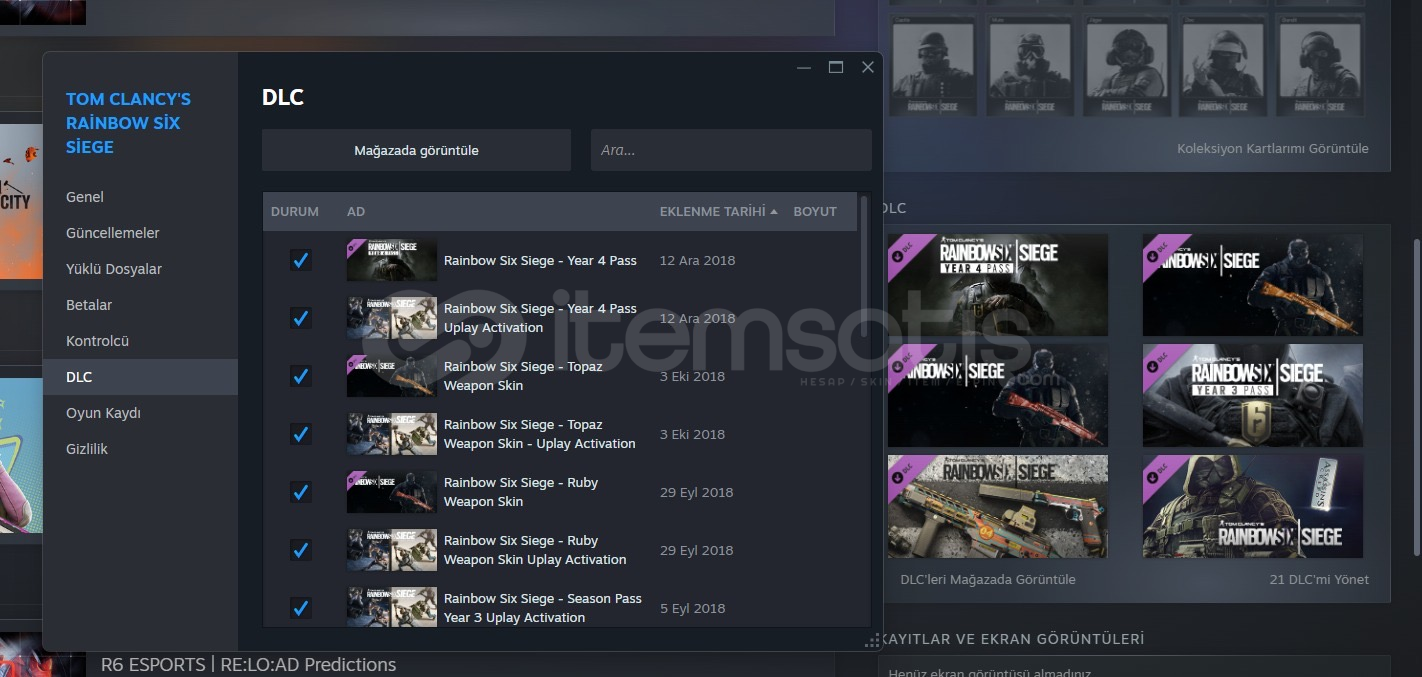Click the 21 DLC'mi Yönet link
Screen dimensions: 1422x677
[x=1319, y=579]
